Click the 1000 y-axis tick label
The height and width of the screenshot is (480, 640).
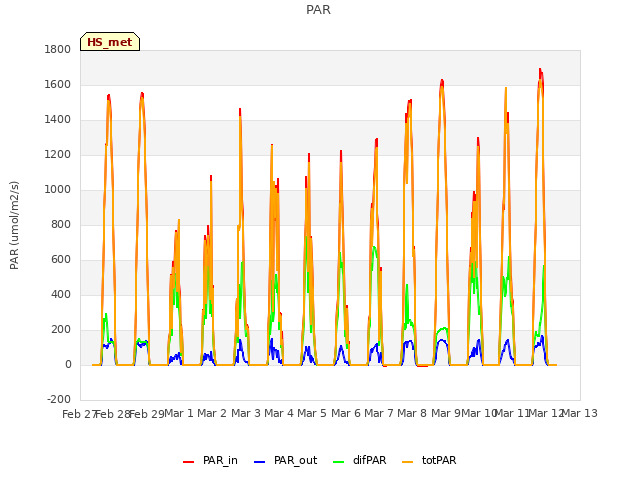(58, 190)
